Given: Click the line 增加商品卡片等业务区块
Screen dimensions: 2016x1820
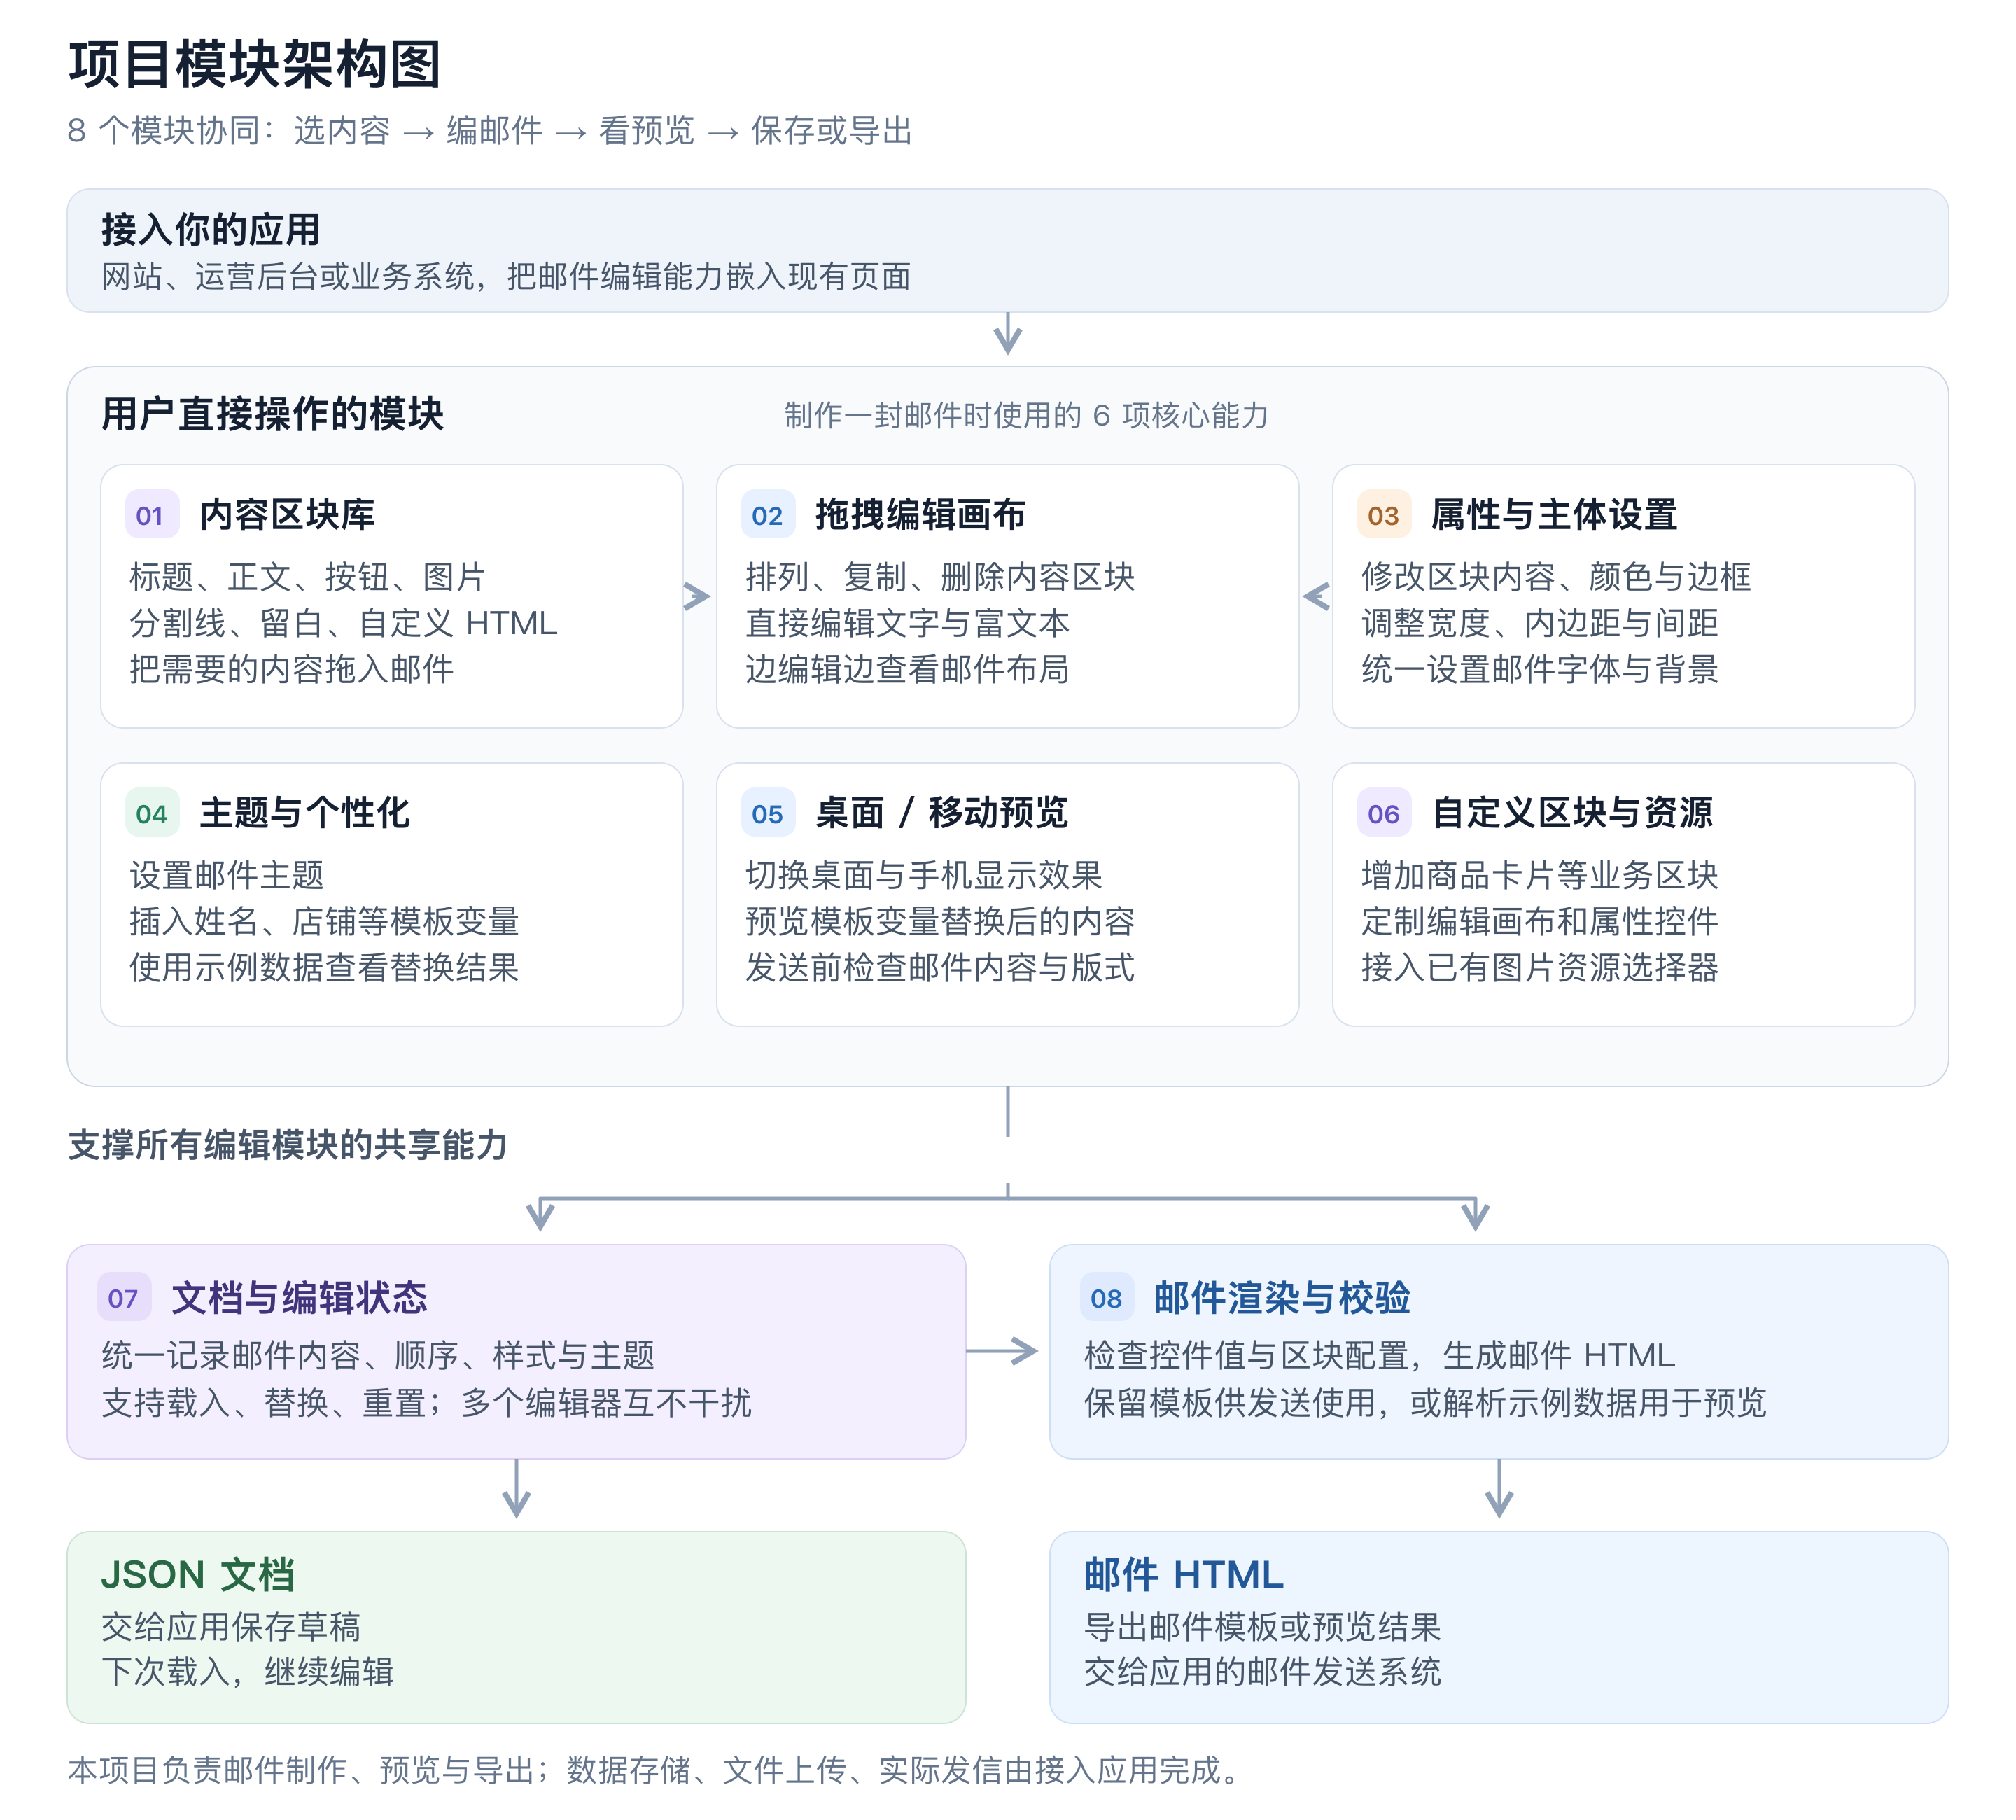Looking at the screenshot, I should (x=1540, y=875).
